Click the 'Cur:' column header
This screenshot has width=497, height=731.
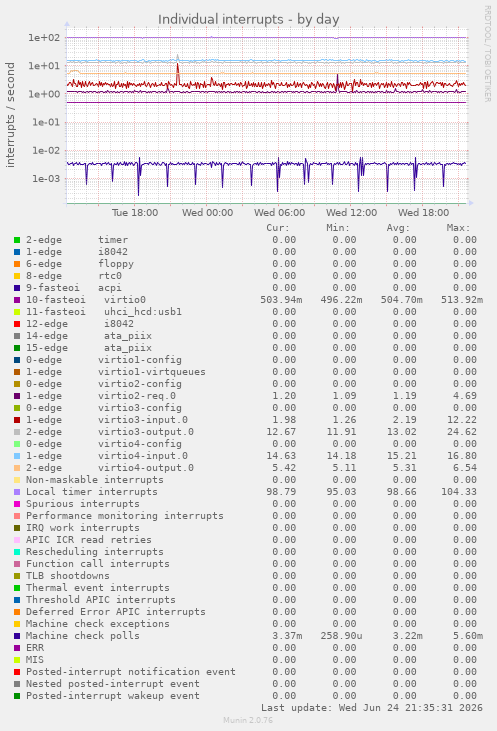point(278,228)
